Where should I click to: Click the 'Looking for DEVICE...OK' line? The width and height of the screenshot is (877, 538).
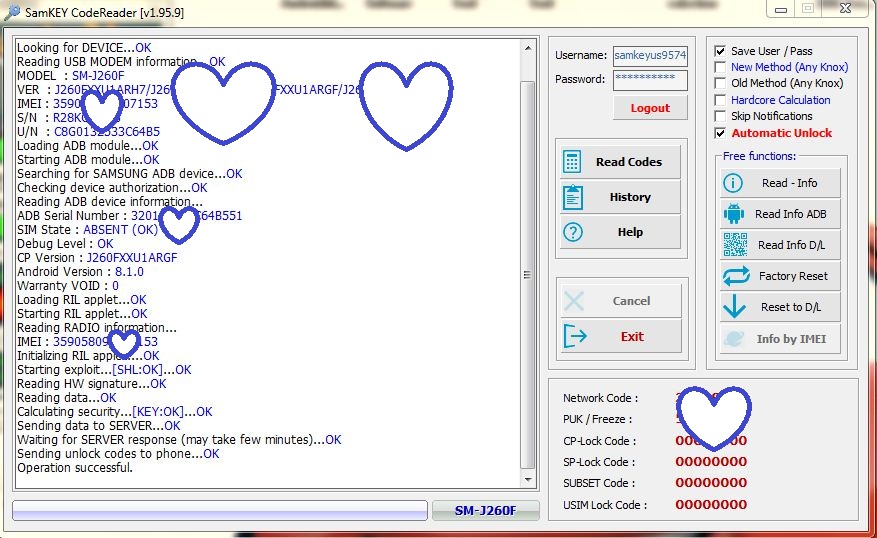tap(84, 48)
